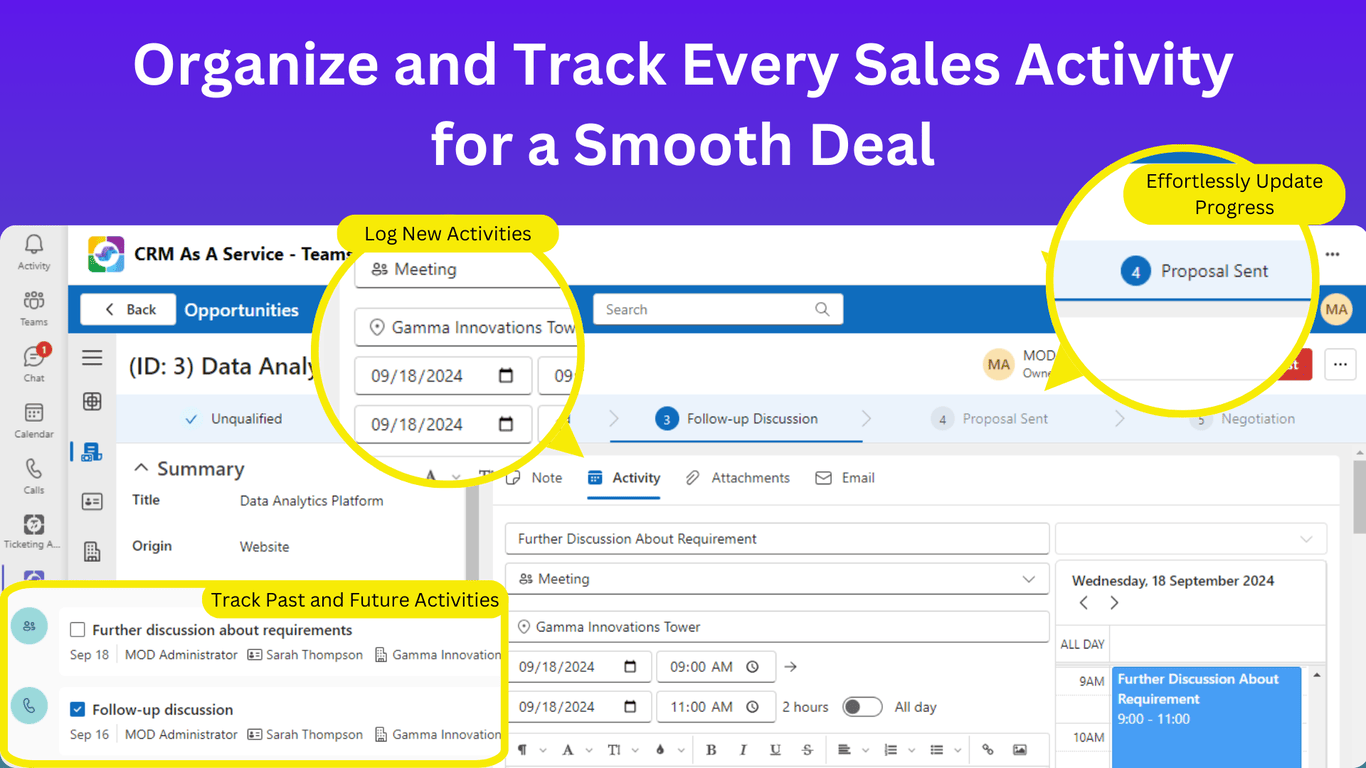Open the Teams header ellipsis menu

tap(1332, 255)
